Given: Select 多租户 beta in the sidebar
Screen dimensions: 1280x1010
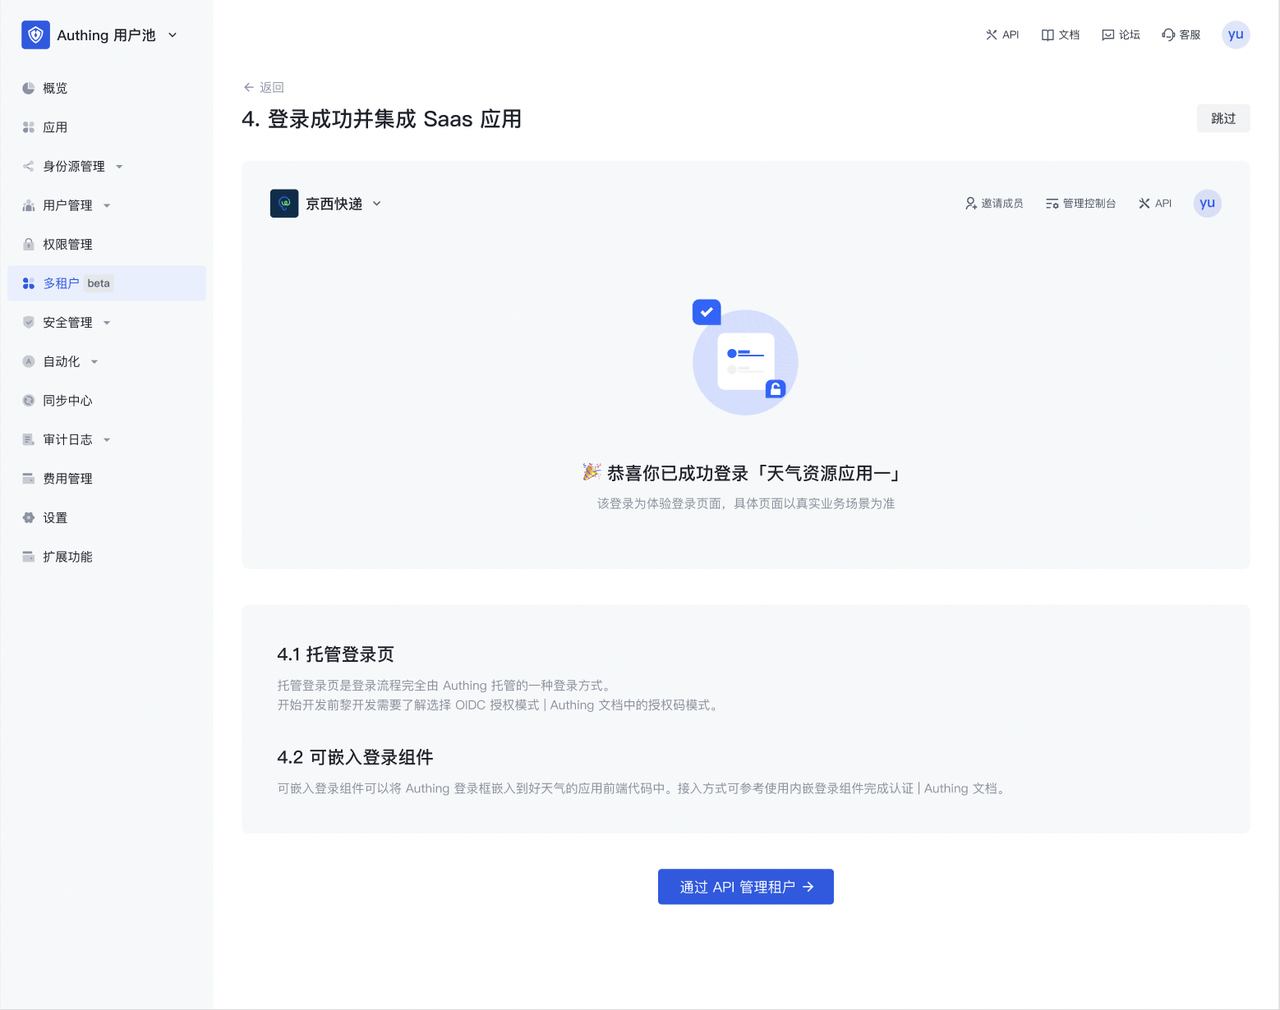Looking at the screenshot, I should [x=62, y=284].
